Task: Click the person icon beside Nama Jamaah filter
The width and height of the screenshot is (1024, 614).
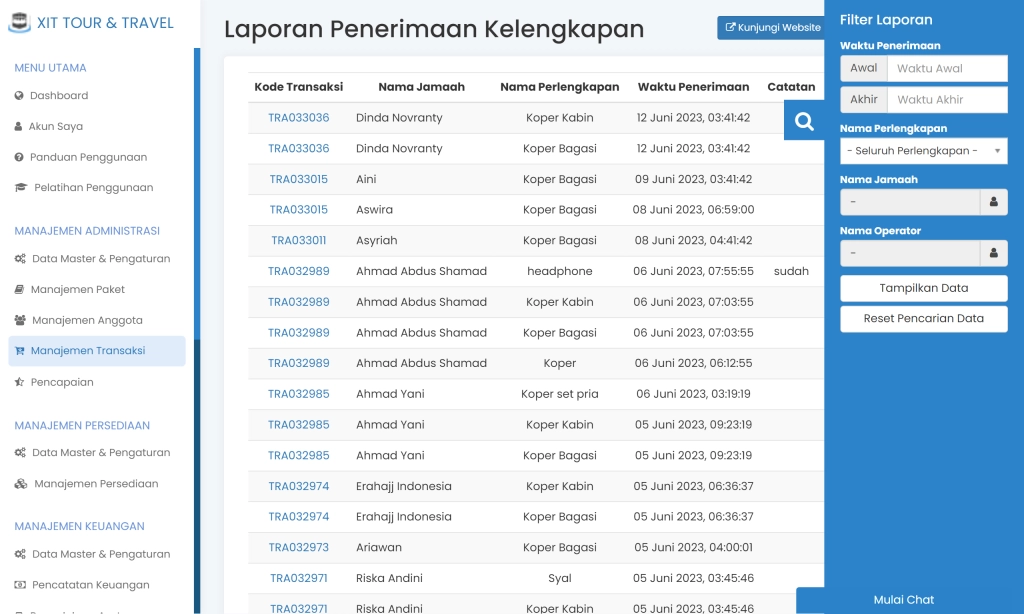Action: coord(993,202)
